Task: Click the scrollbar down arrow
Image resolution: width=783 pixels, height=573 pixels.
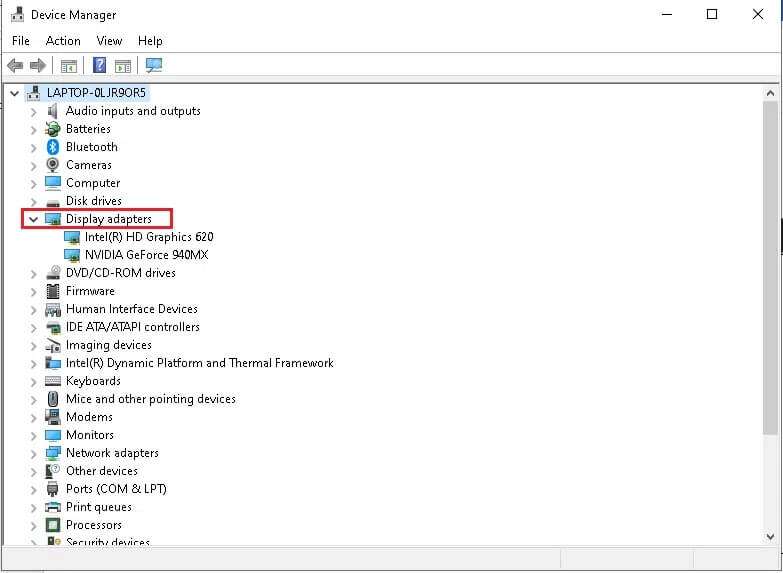Action: (770, 537)
